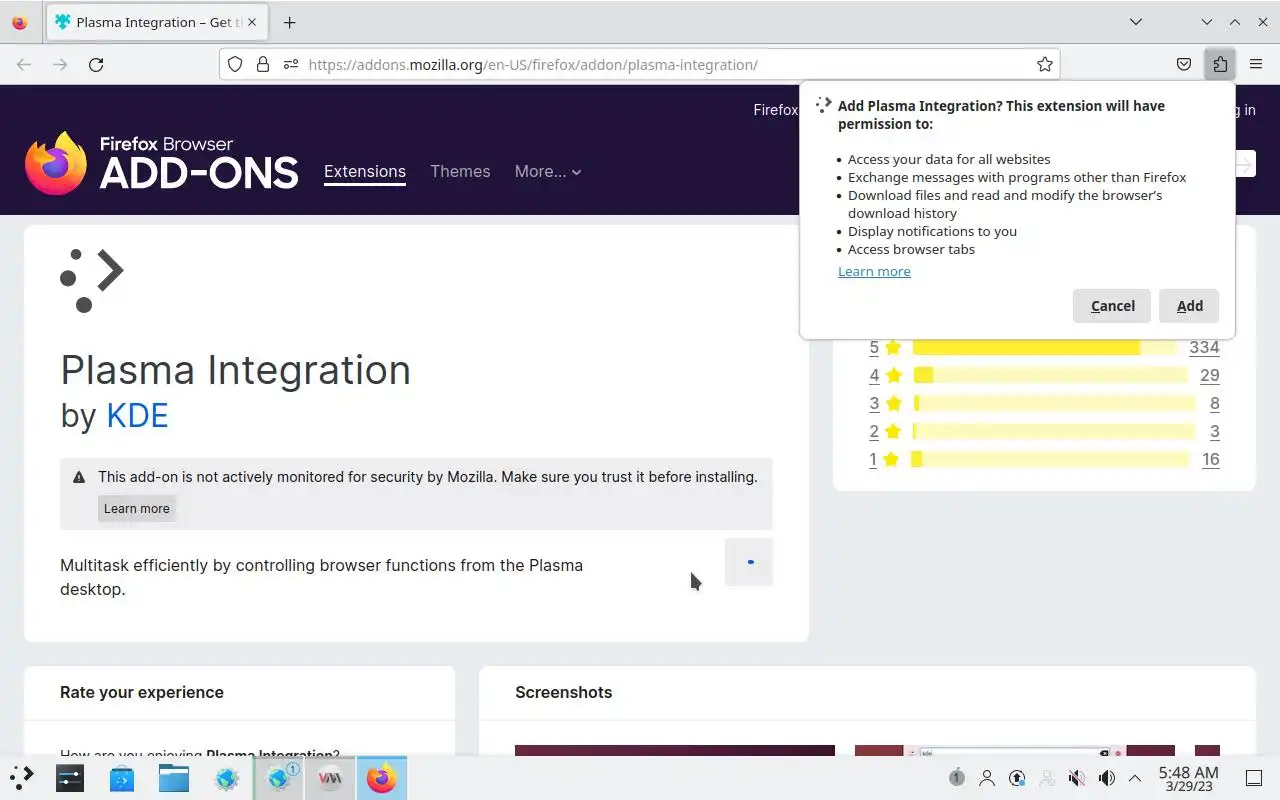Close the Plasma Integration tab
This screenshot has width=1280, height=800.
pos(252,22)
